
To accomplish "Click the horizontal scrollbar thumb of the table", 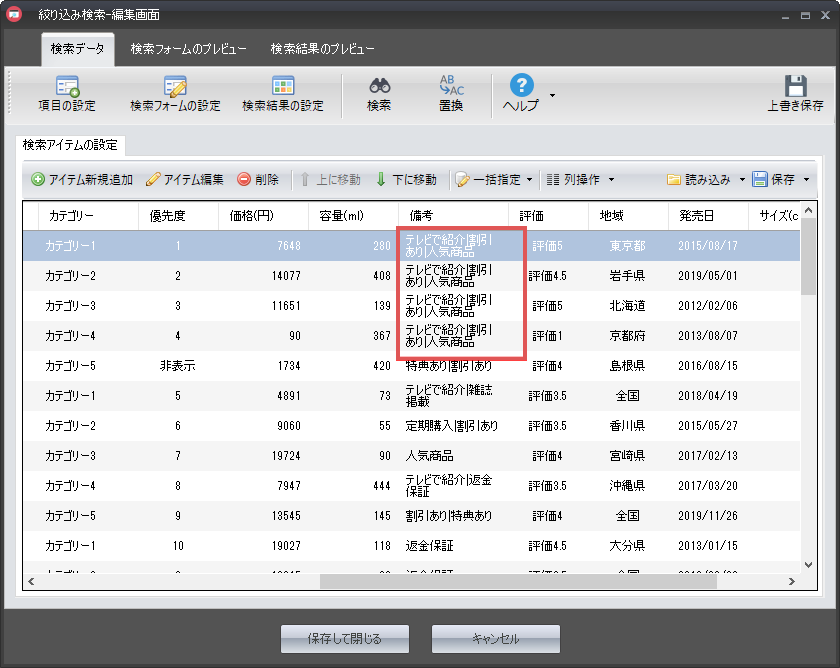I will pyautogui.click(x=450, y=581).
